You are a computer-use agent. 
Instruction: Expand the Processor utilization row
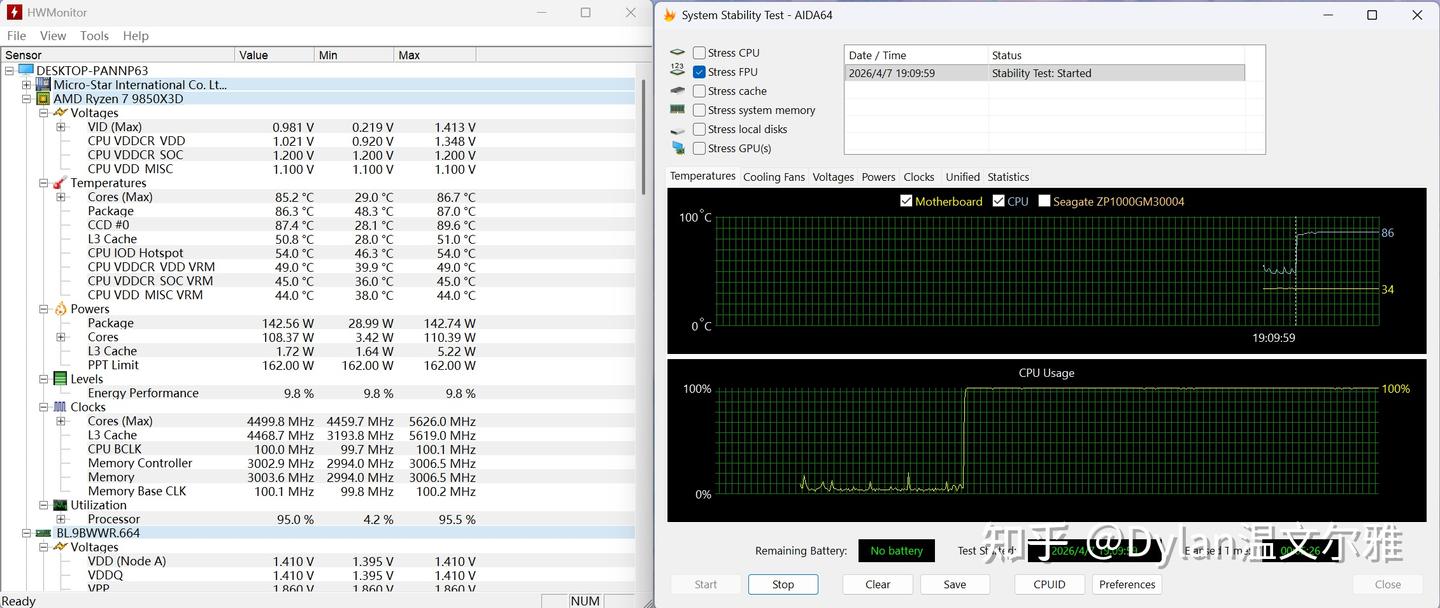pos(61,519)
